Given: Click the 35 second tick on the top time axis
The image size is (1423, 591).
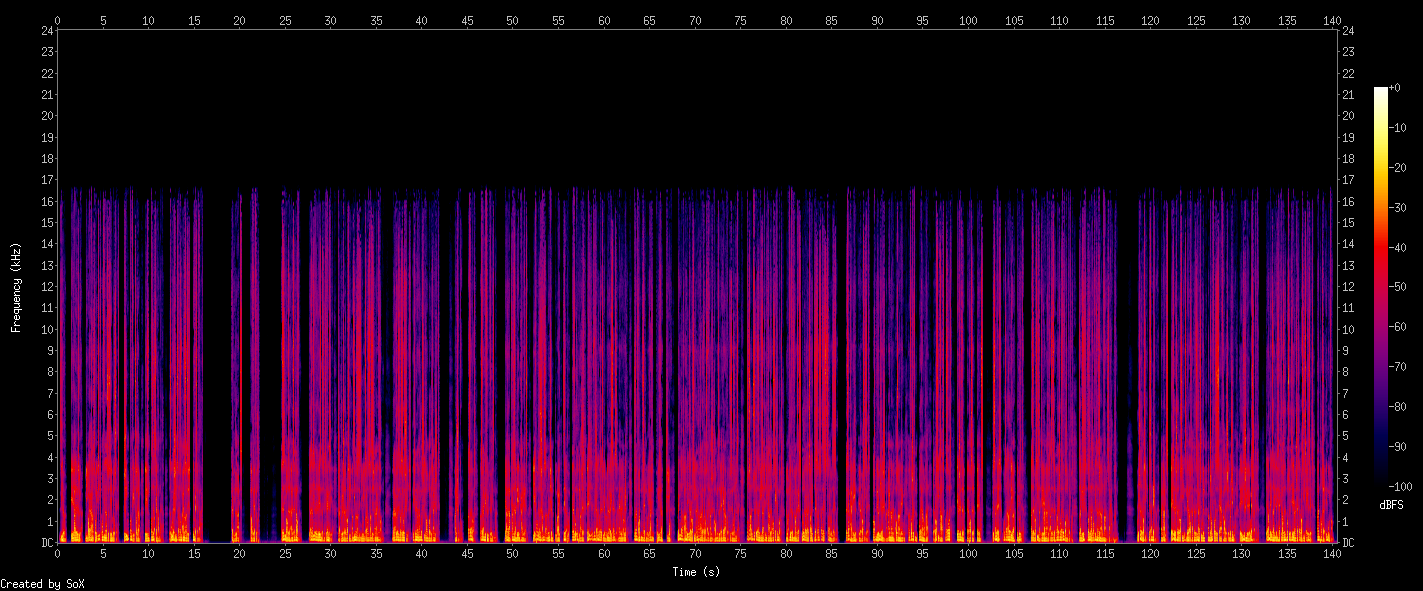Looking at the screenshot, I should 376,20.
